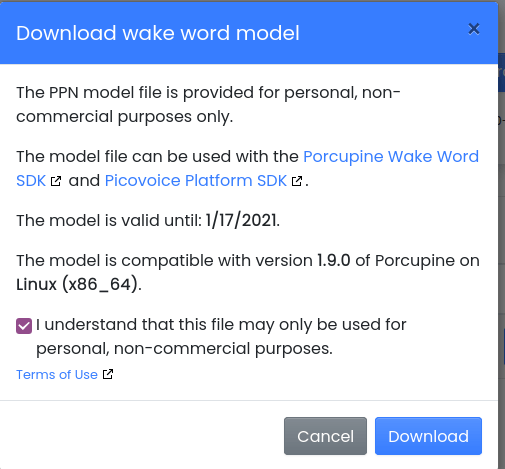Click 'The model file can be used' text
The height and width of the screenshot is (469, 505).
123,156
